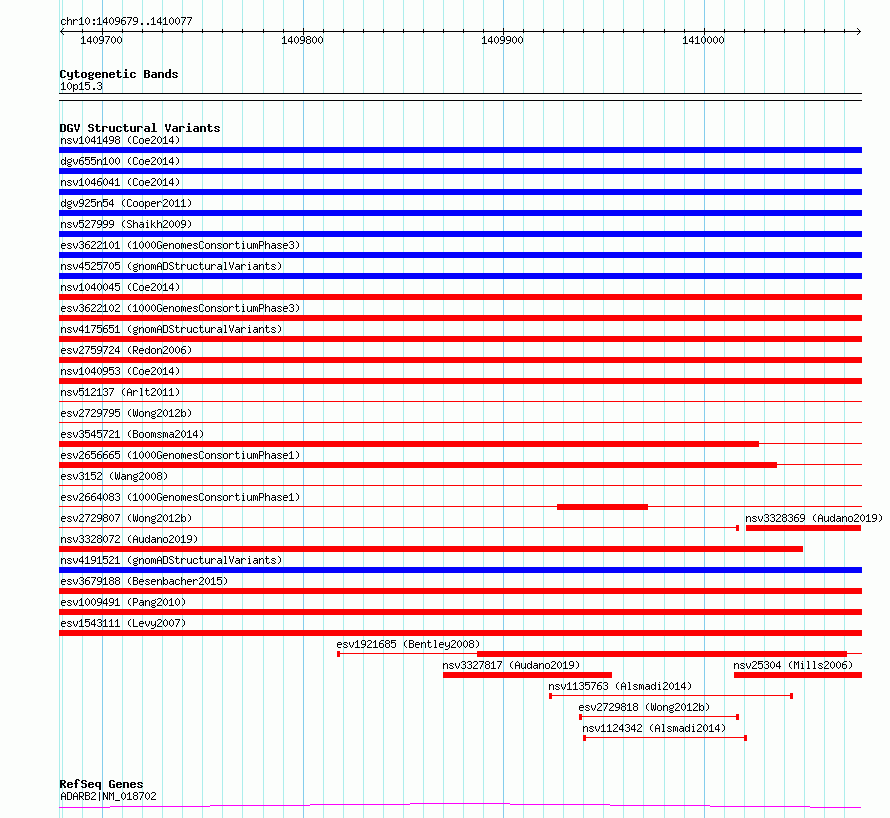Click the blue bar under nsv4191521
Image resolution: width=890 pixels, height=818 pixels.
coord(460,570)
